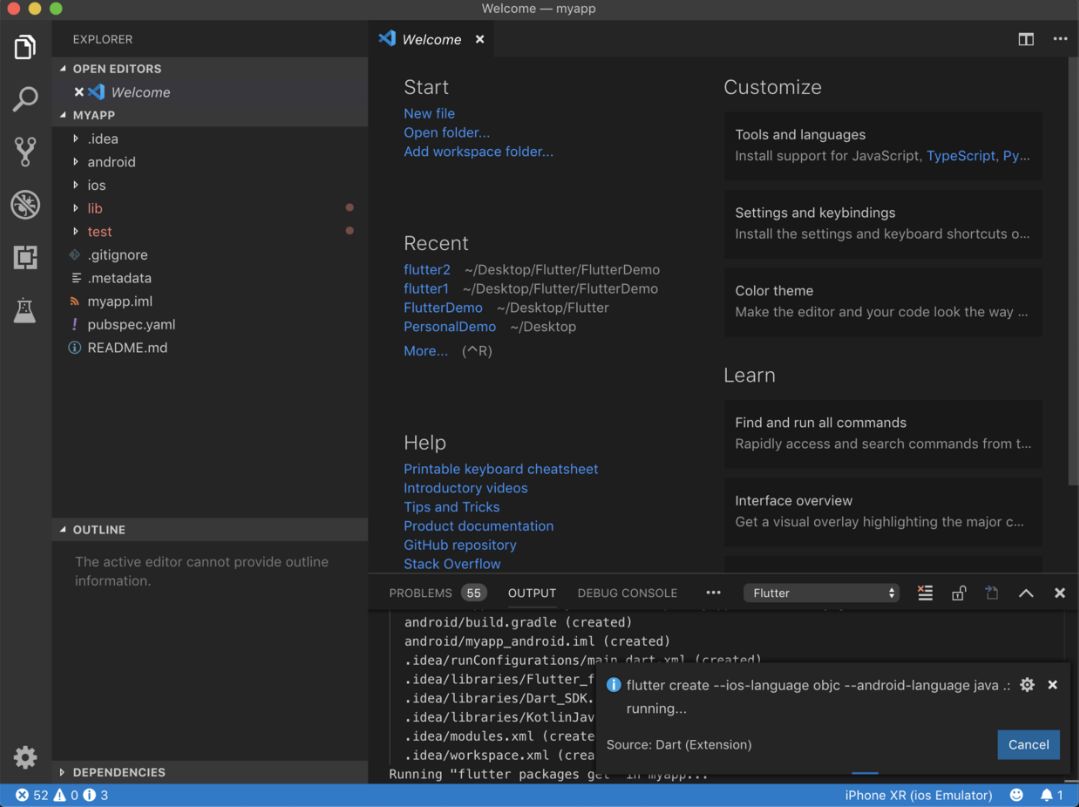The width and height of the screenshot is (1079, 807).
Task: Open the Extensions view icon
Action: pyautogui.click(x=25, y=257)
